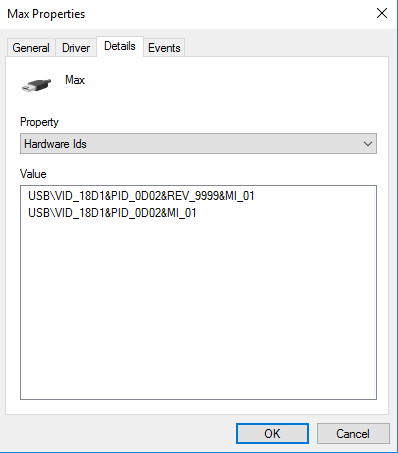Go to the Events tab
The height and width of the screenshot is (453, 398).
tap(164, 48)
